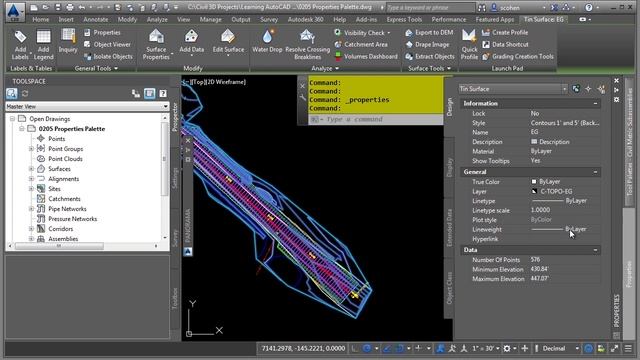Toggle the Toolspace panorama display icon

pyautogui.click(x=149, y=94)
